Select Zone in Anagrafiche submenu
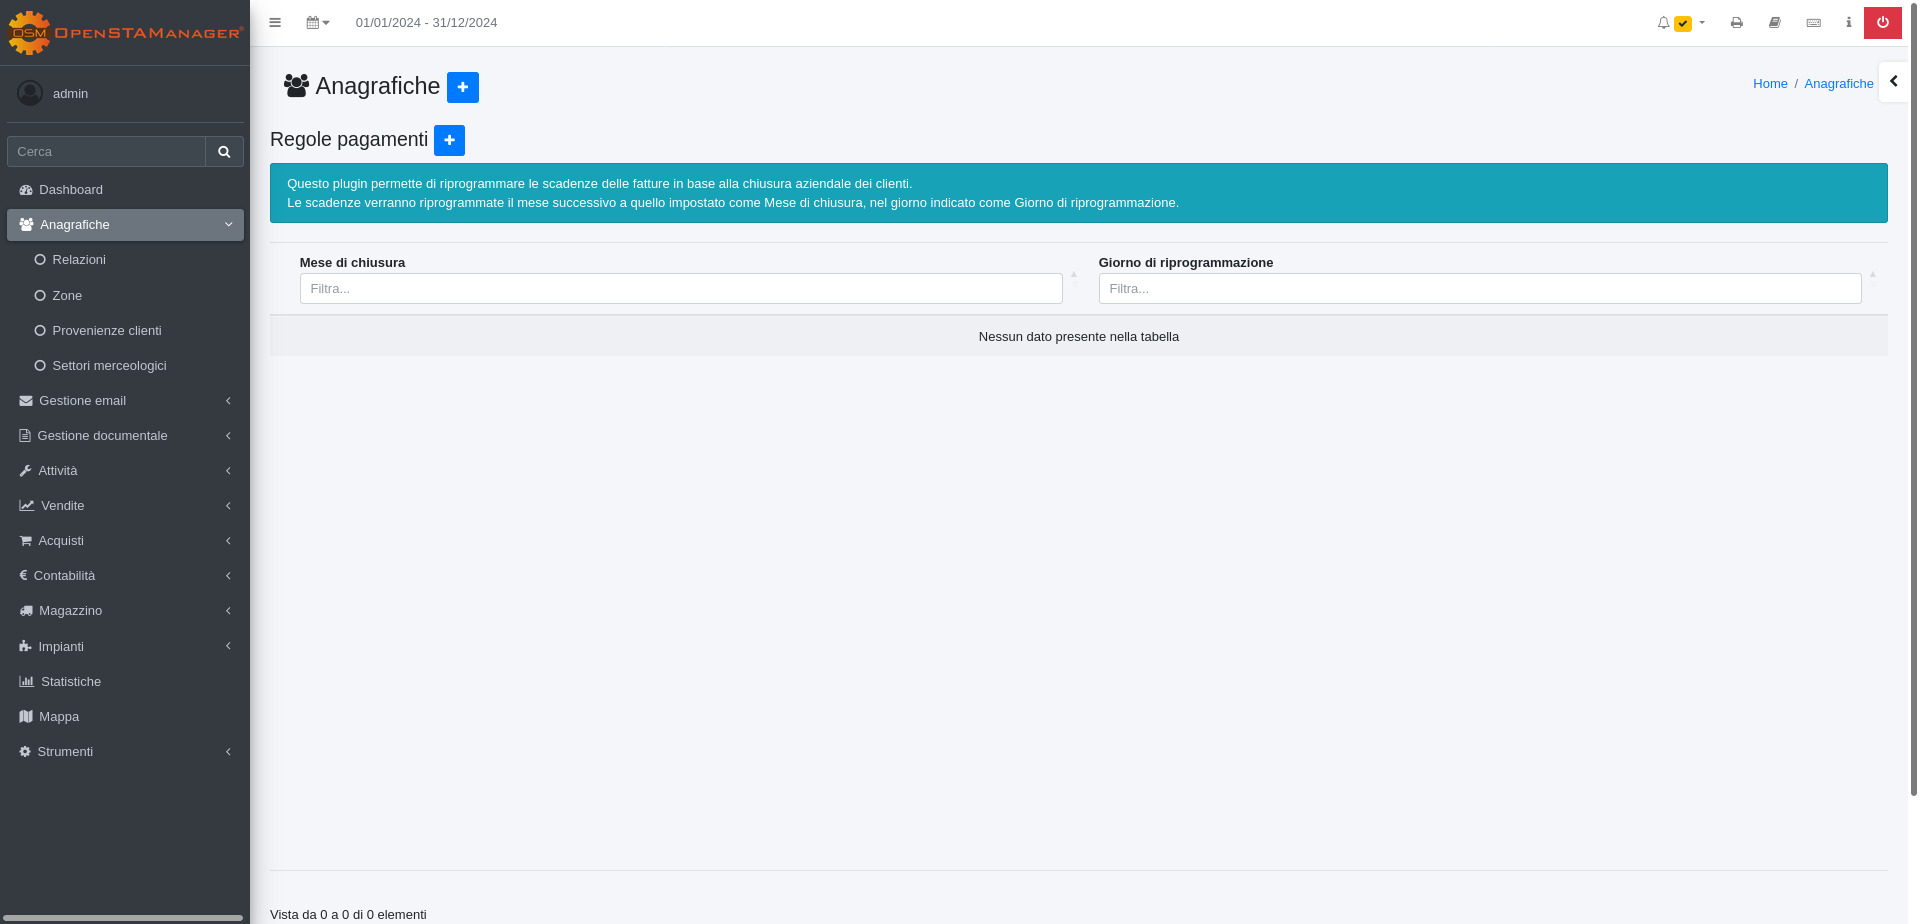1920x924 pixels. 67,296
